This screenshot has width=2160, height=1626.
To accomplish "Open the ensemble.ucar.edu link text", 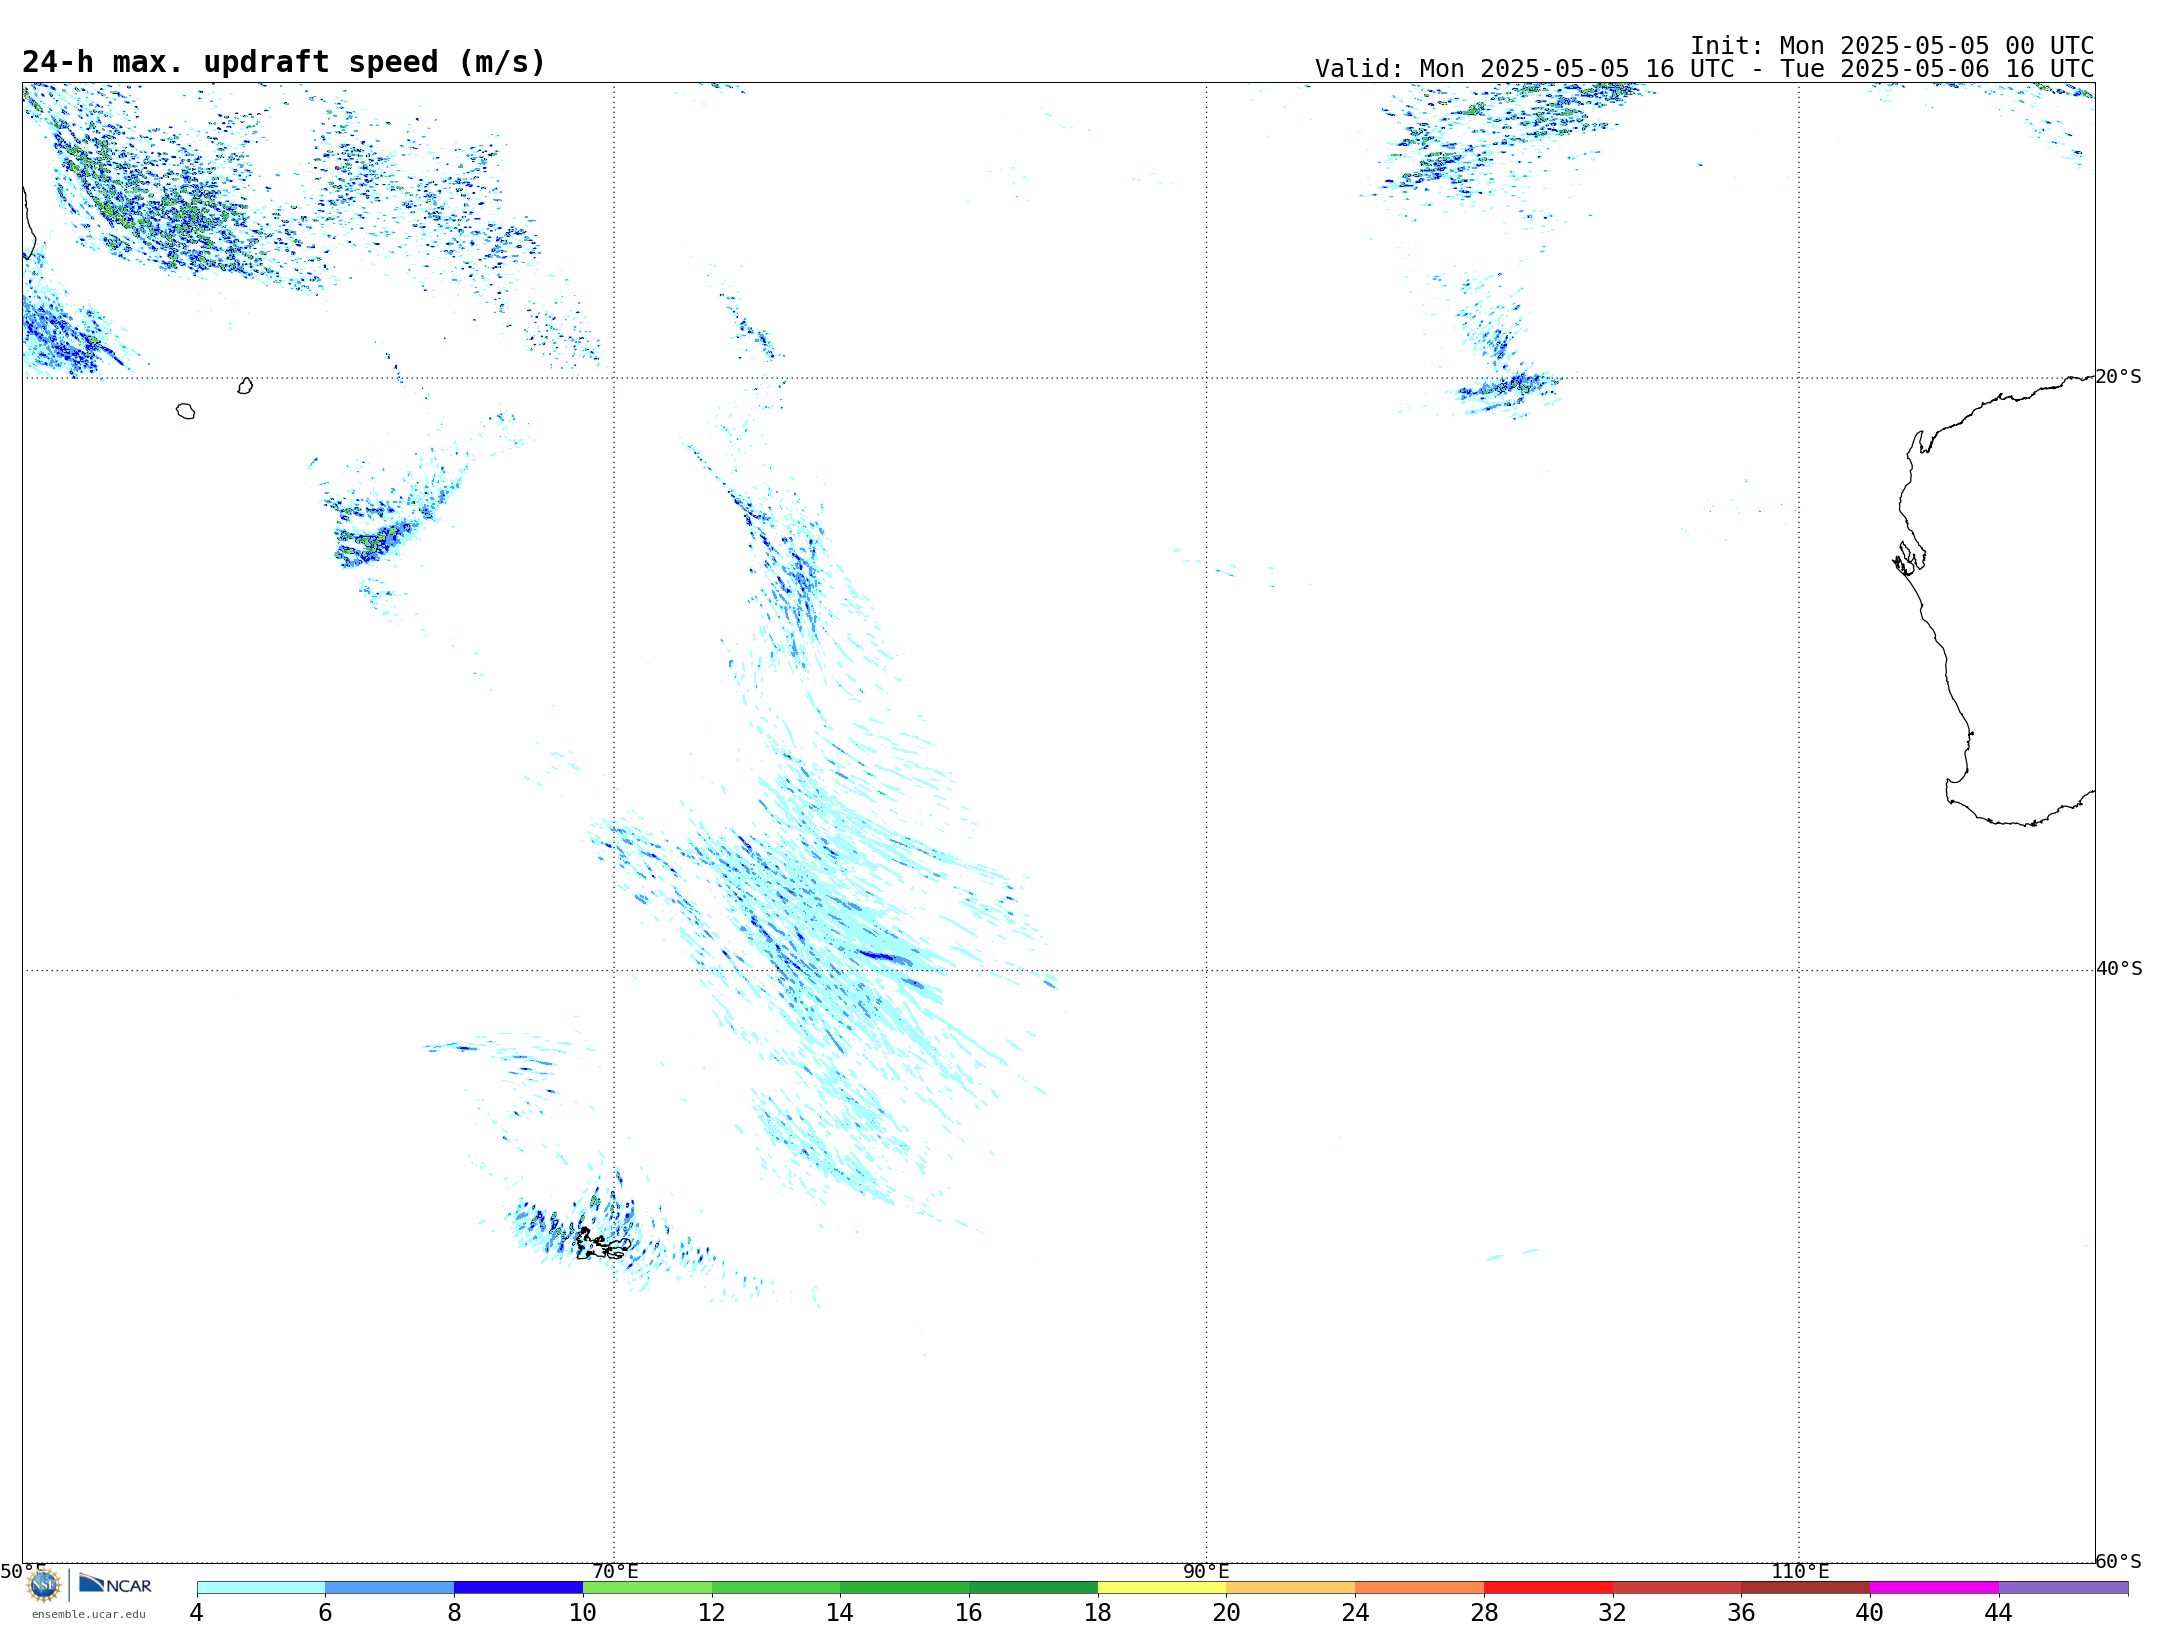I will [x=89, y=1614].
